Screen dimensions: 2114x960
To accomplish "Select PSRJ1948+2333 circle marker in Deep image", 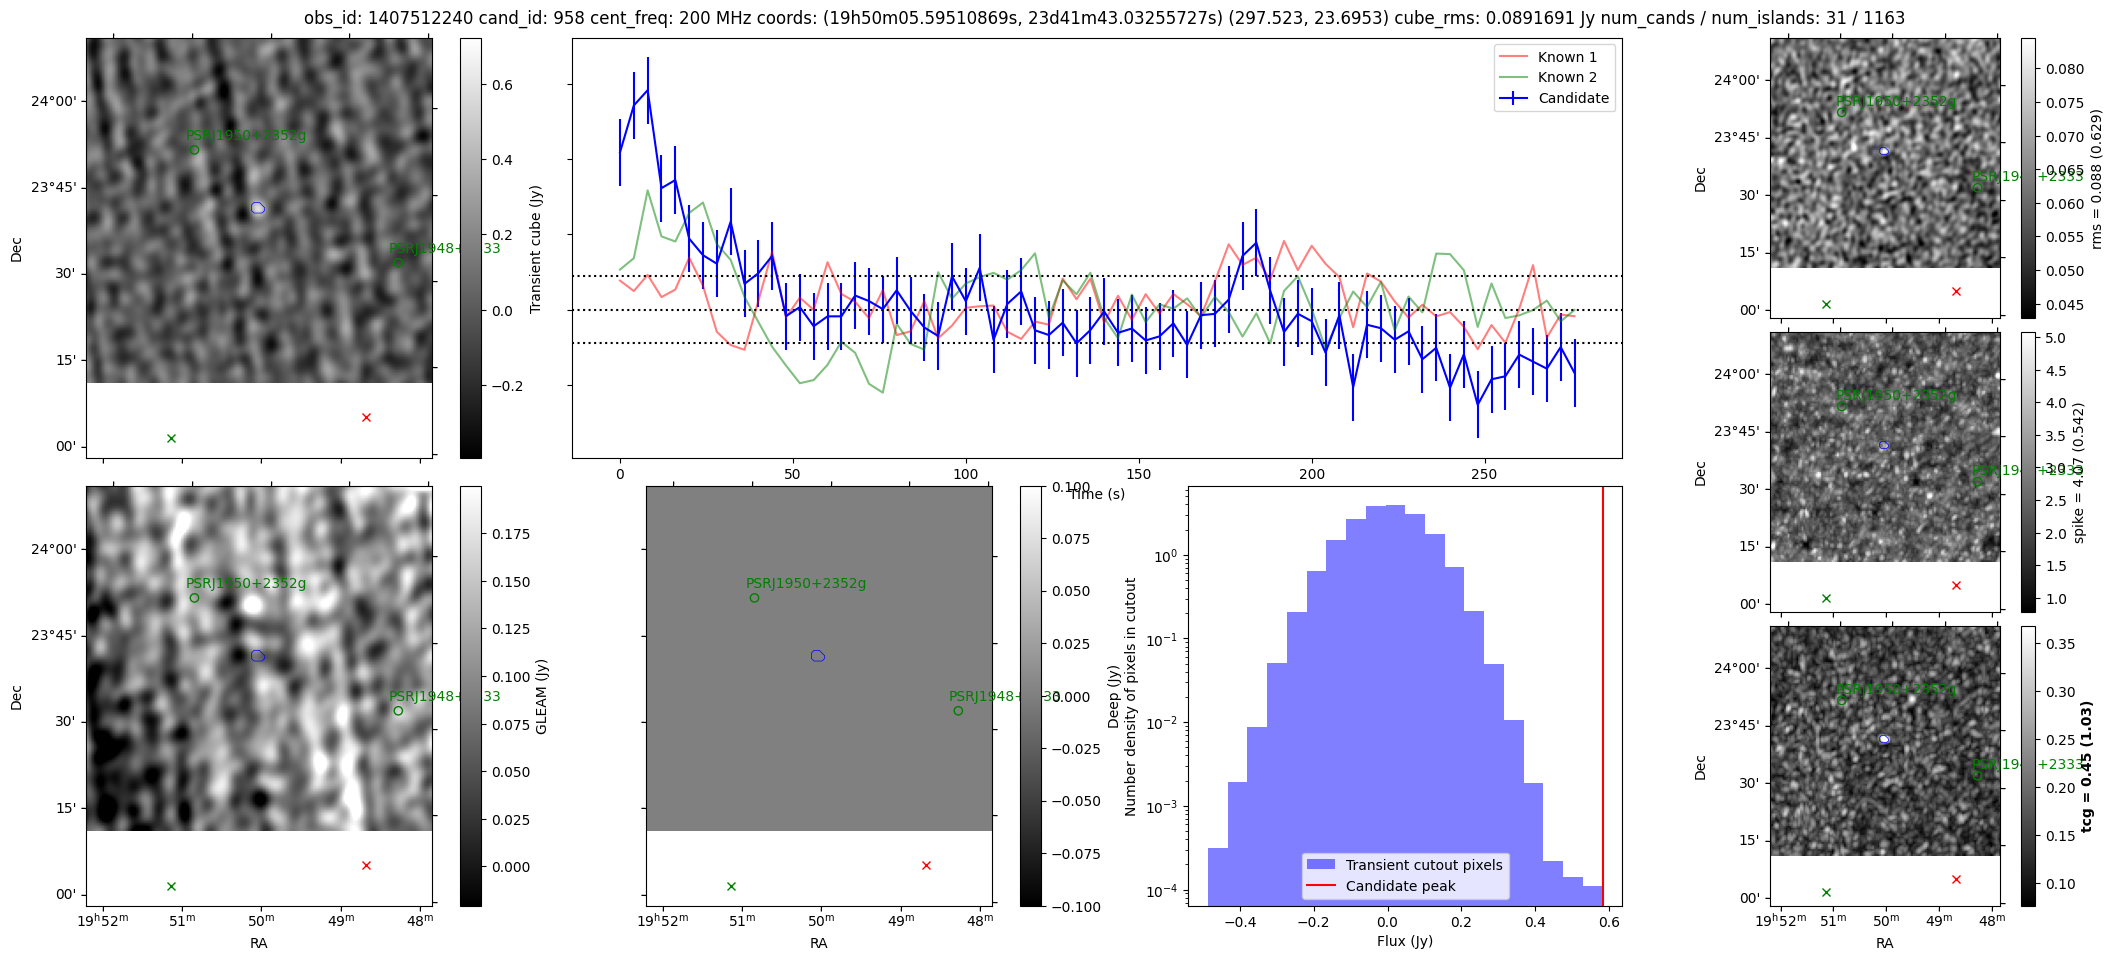I will coord(958,711).
